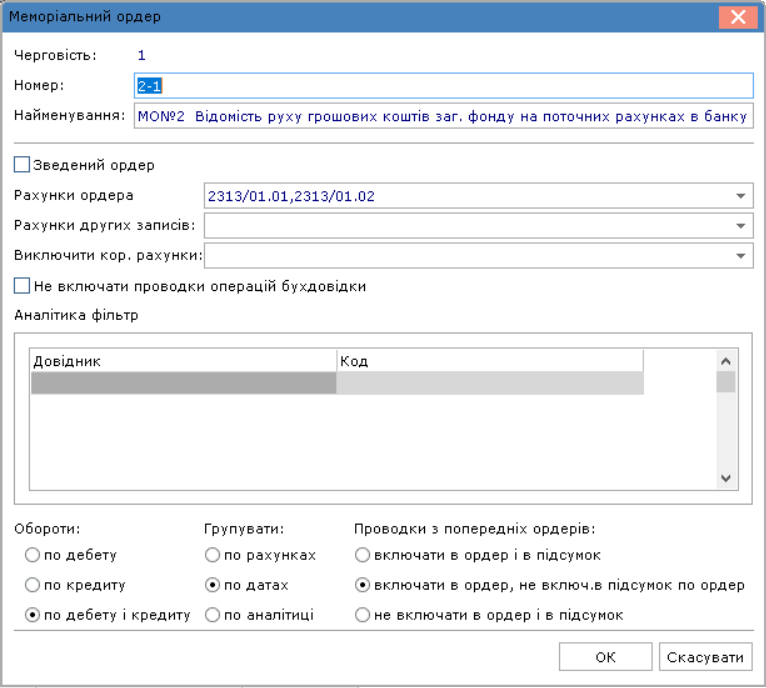The height and width of the screenshot is (688, 766).
Task: Select не включати в ордер і в підсумок
Action: [x=362, y=615]
